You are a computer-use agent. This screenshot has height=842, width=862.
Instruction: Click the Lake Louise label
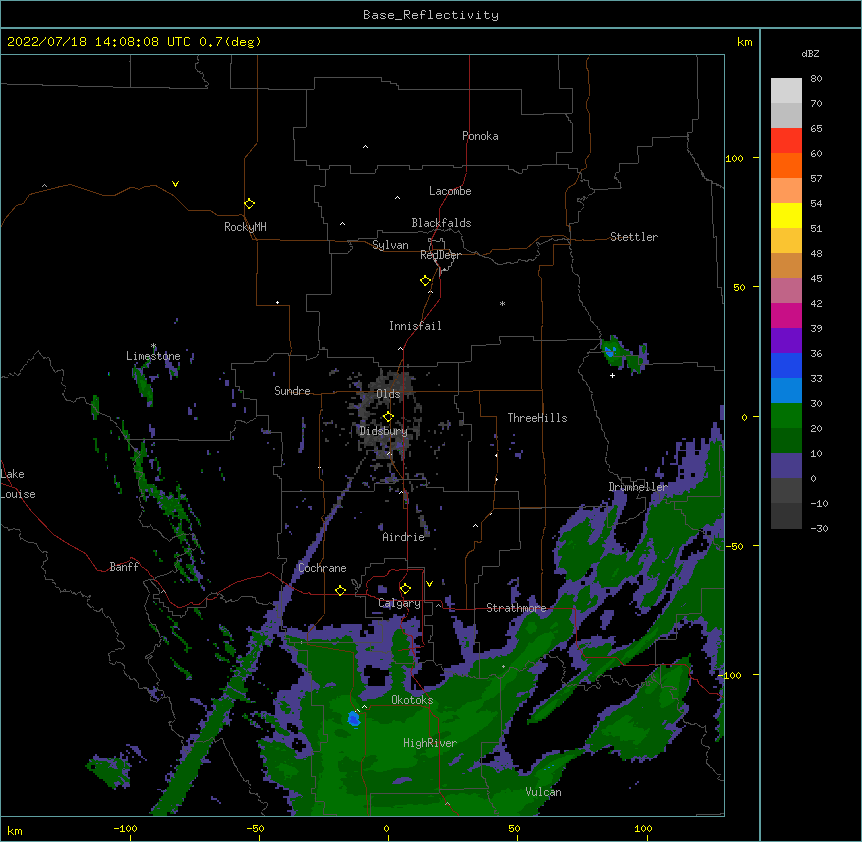18,484
